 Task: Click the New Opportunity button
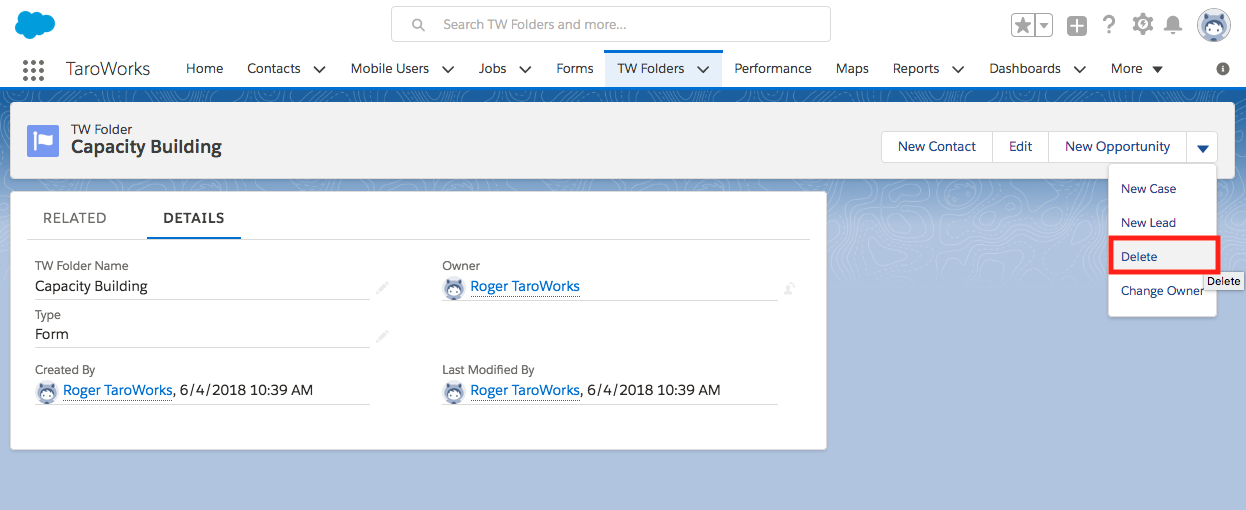coord(1117,146)
